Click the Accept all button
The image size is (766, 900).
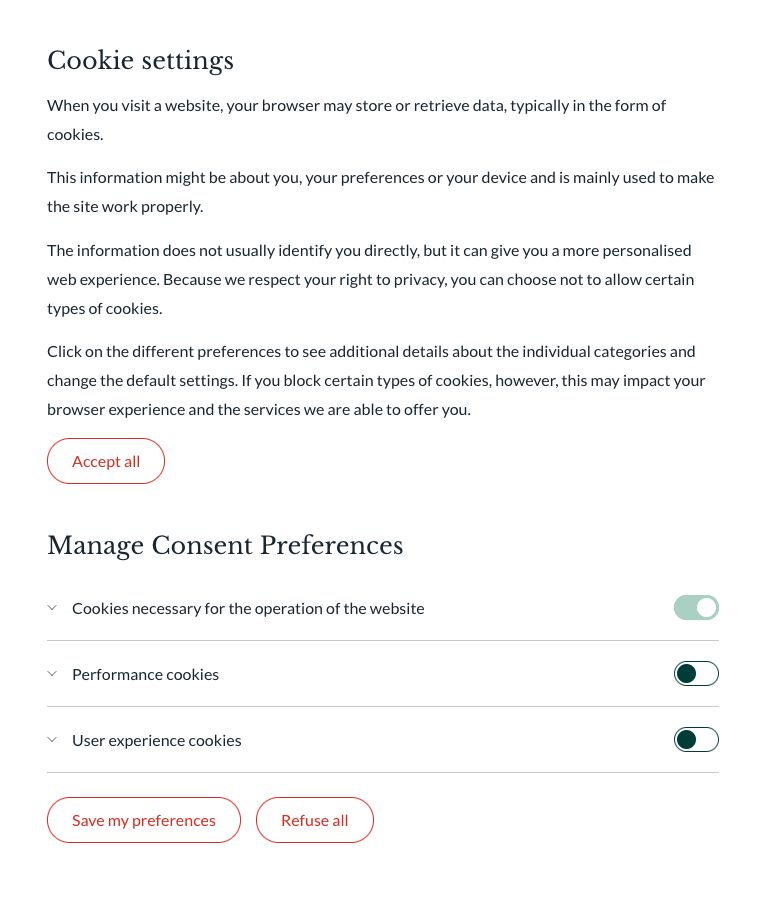(x=106, y=461)
